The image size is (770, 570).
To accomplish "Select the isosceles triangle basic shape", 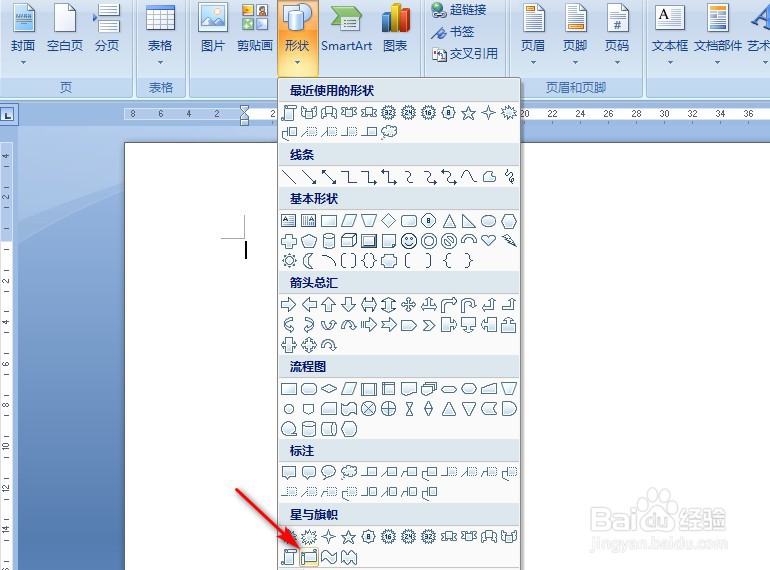I will pyautogui.click(x=449, y=221).
